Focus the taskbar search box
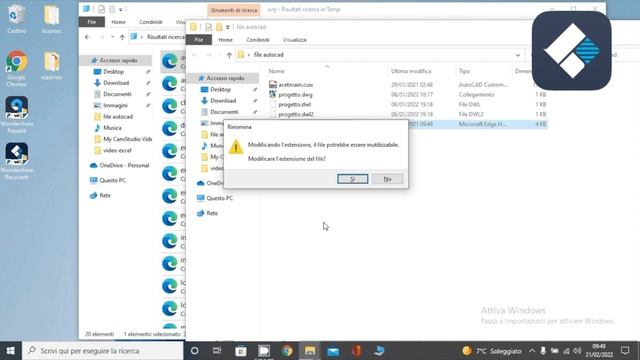Image resolution: width=640 pixels, height=360 pixels. coord(103,351)
